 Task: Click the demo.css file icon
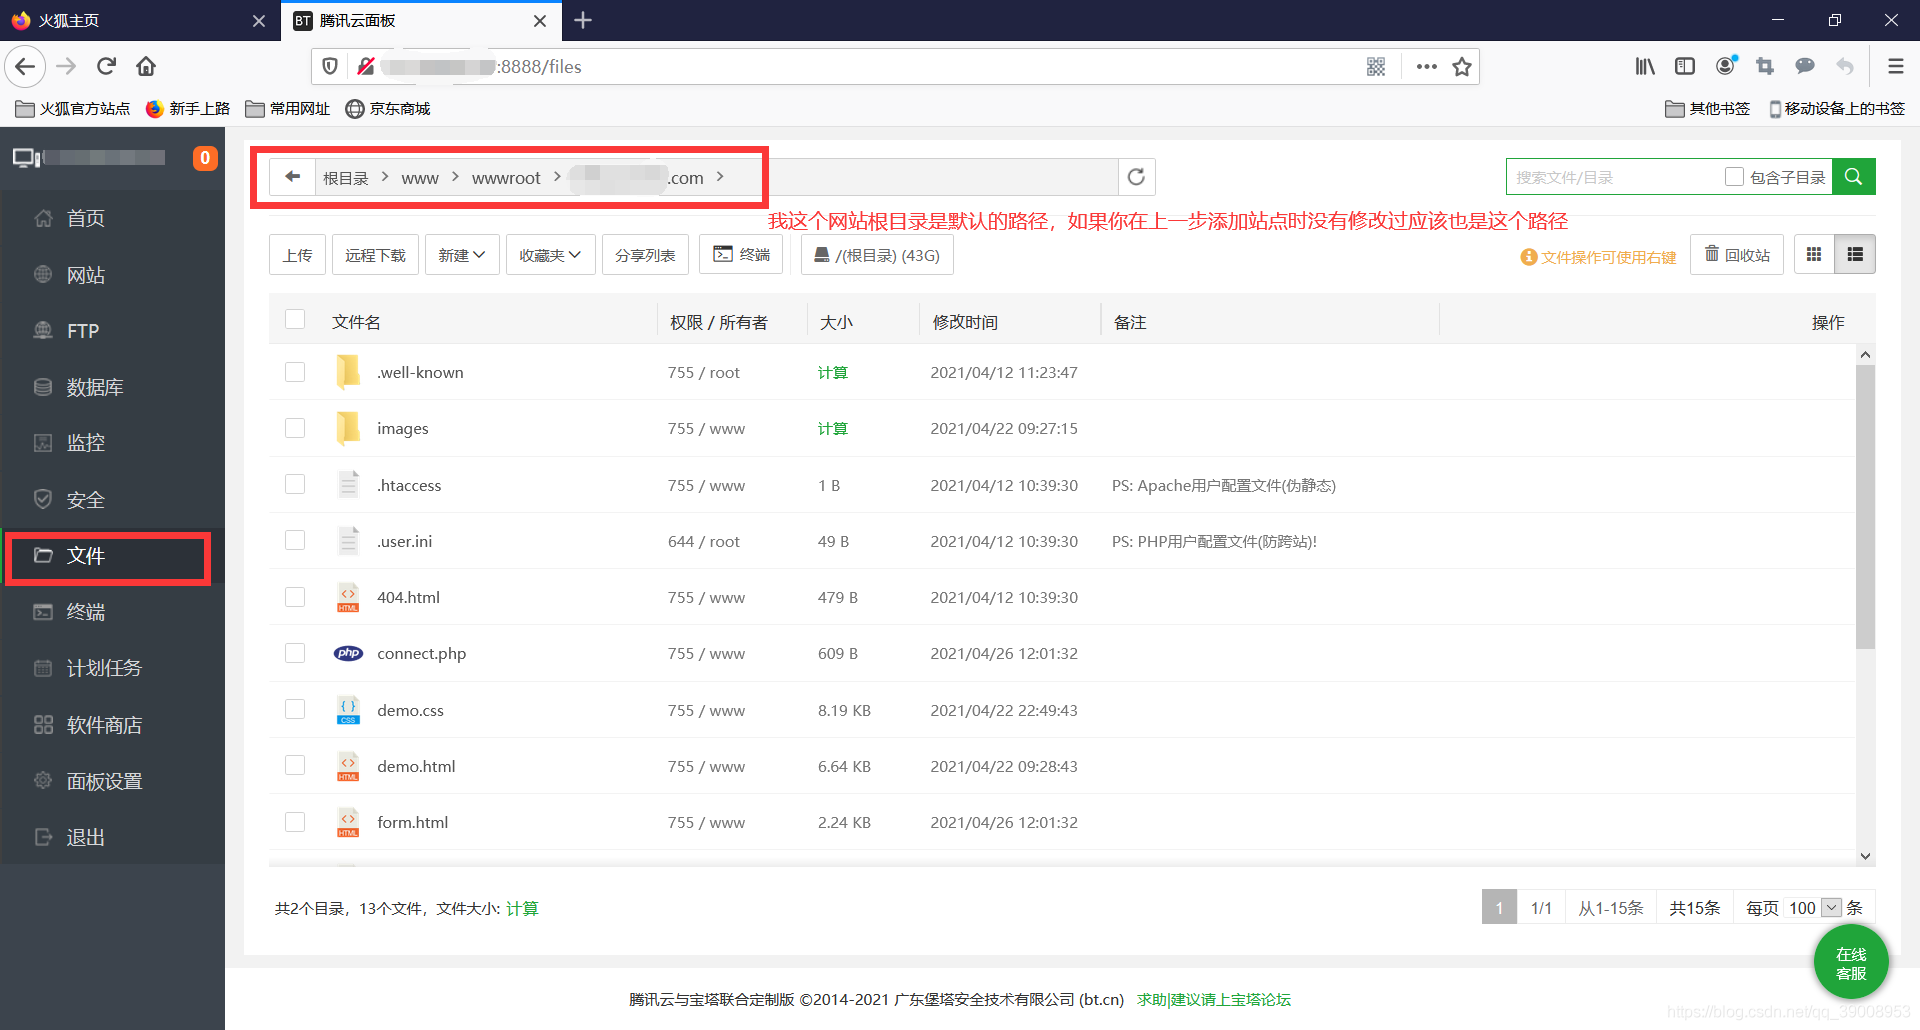348,710
